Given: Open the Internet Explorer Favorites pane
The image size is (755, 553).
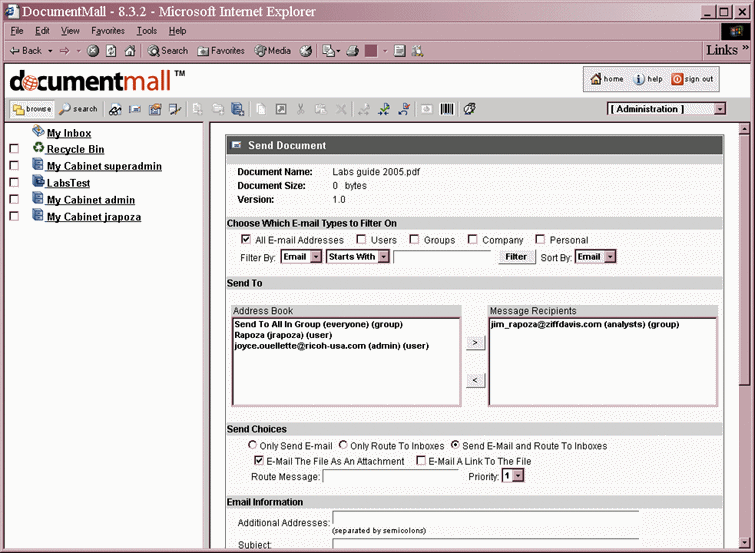Looking at the screenshot, I should tap(221, 51).
